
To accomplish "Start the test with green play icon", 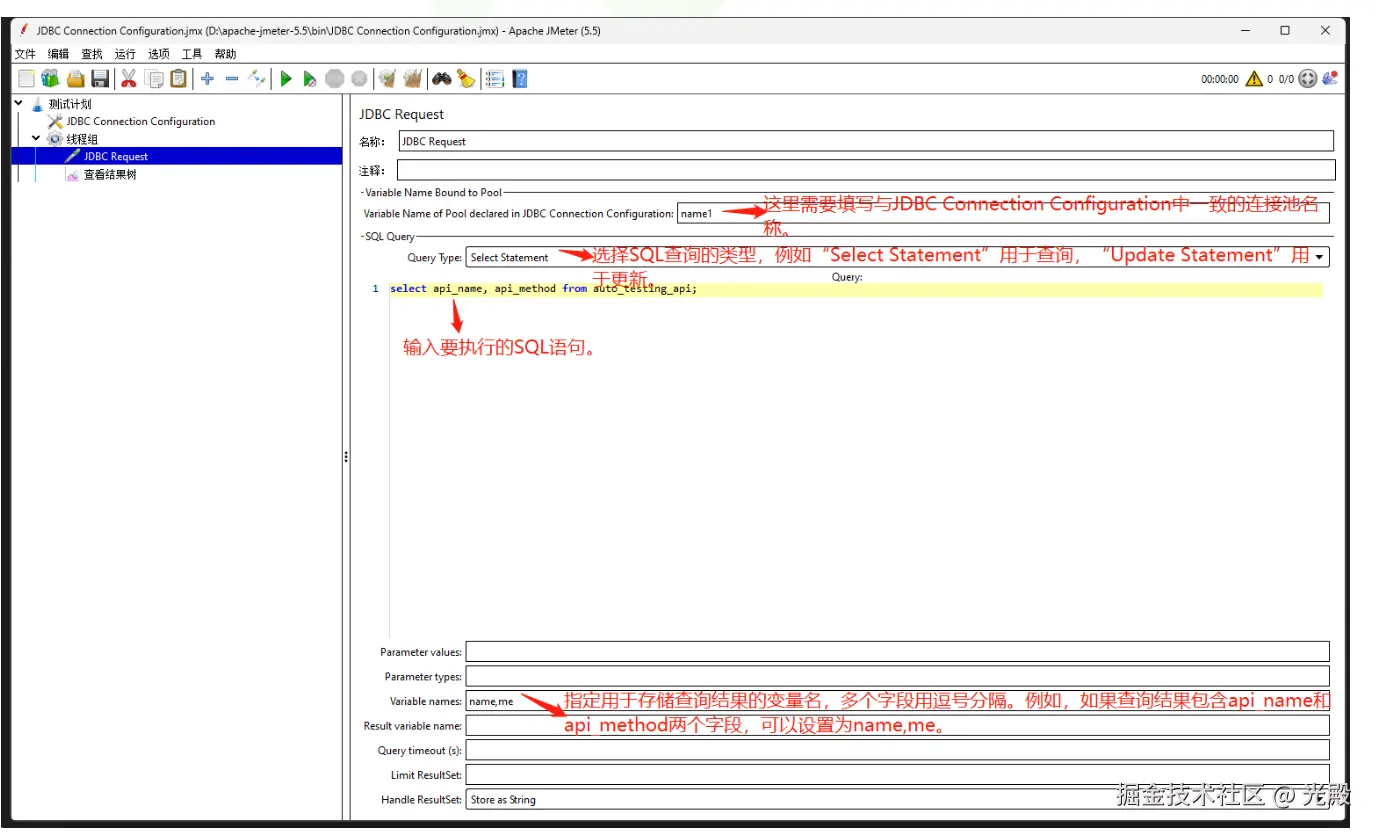I will click(286, 78).
